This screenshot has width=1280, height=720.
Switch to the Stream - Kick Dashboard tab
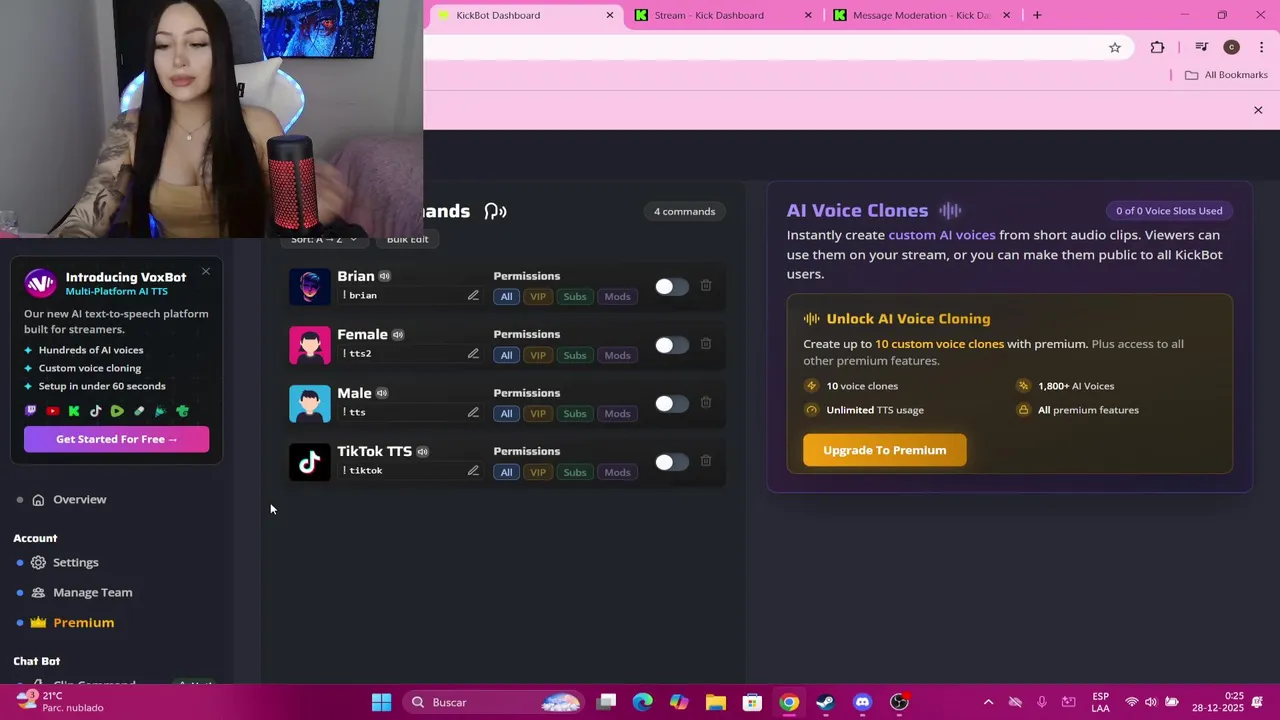(x=724, y=15)
